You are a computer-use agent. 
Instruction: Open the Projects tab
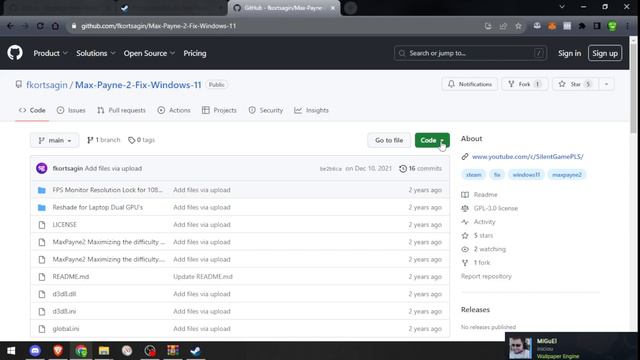pyautogui.click(x=219, y=110)
